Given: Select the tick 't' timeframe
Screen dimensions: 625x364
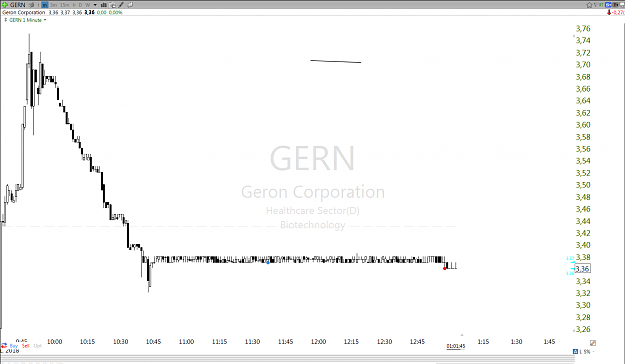Looking at the screenshot, I should [38, 5].
